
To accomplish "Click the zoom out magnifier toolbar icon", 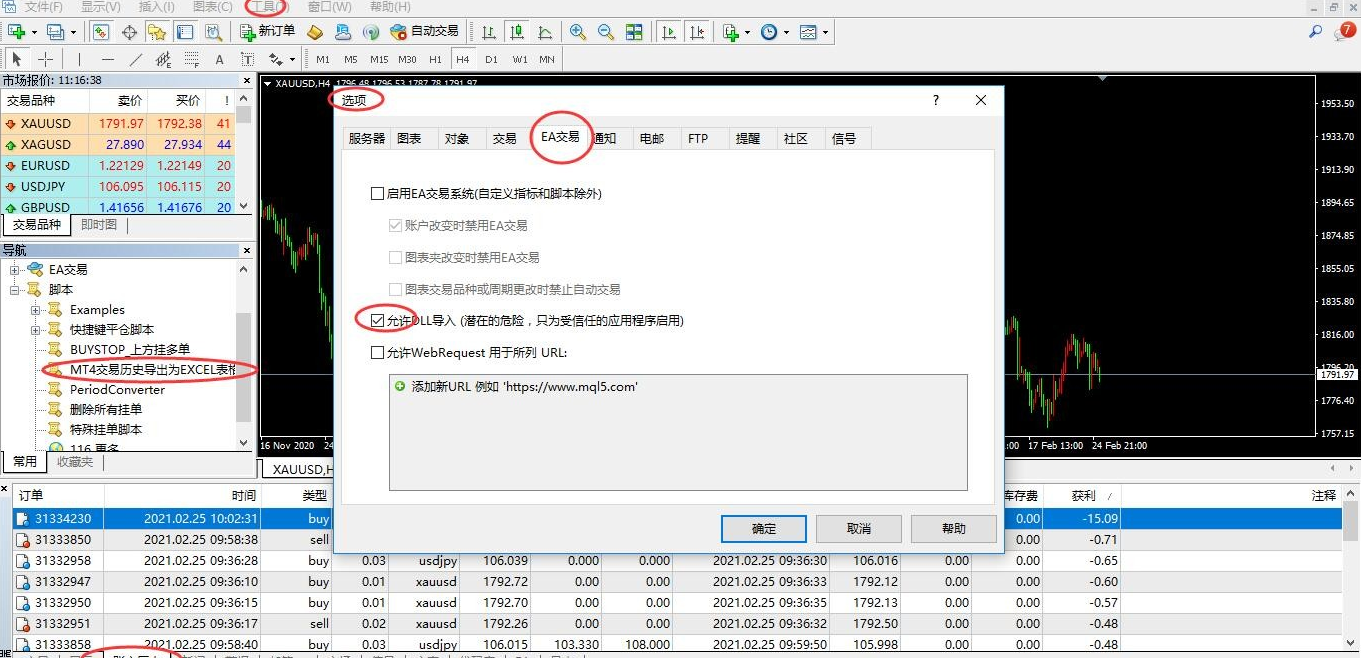I will [x=605, y=32].
